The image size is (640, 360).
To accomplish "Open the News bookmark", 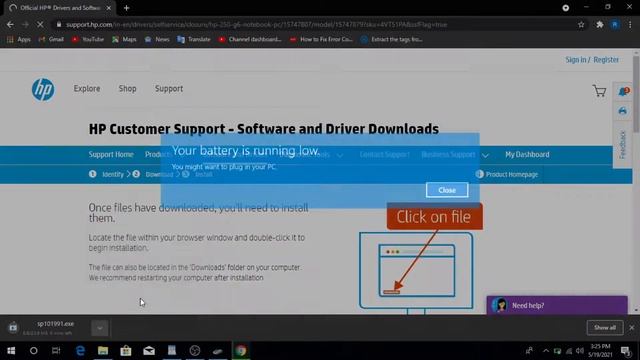I will 157,39.
